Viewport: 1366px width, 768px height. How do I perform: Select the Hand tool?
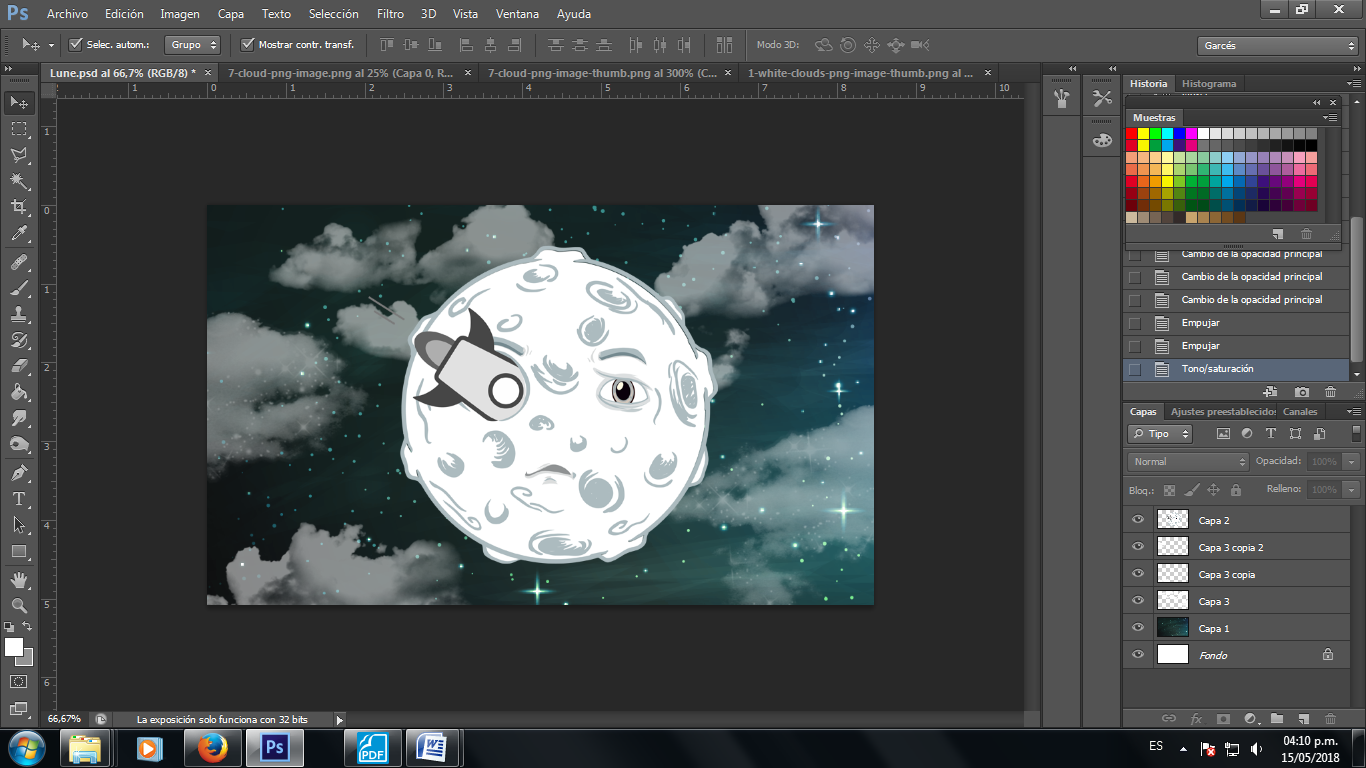19,579
